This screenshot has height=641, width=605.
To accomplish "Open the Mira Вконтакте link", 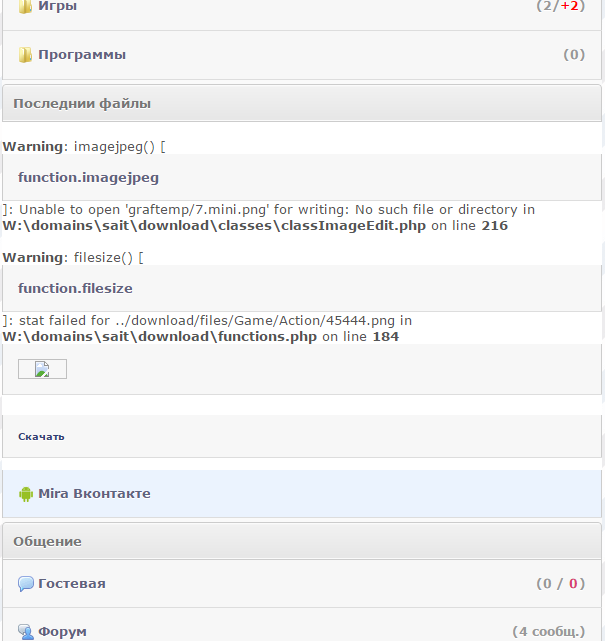I will click(94, 494).
